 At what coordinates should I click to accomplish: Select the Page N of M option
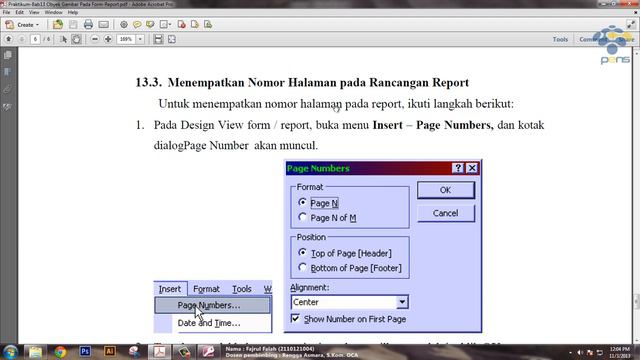[x=302, y=217]
